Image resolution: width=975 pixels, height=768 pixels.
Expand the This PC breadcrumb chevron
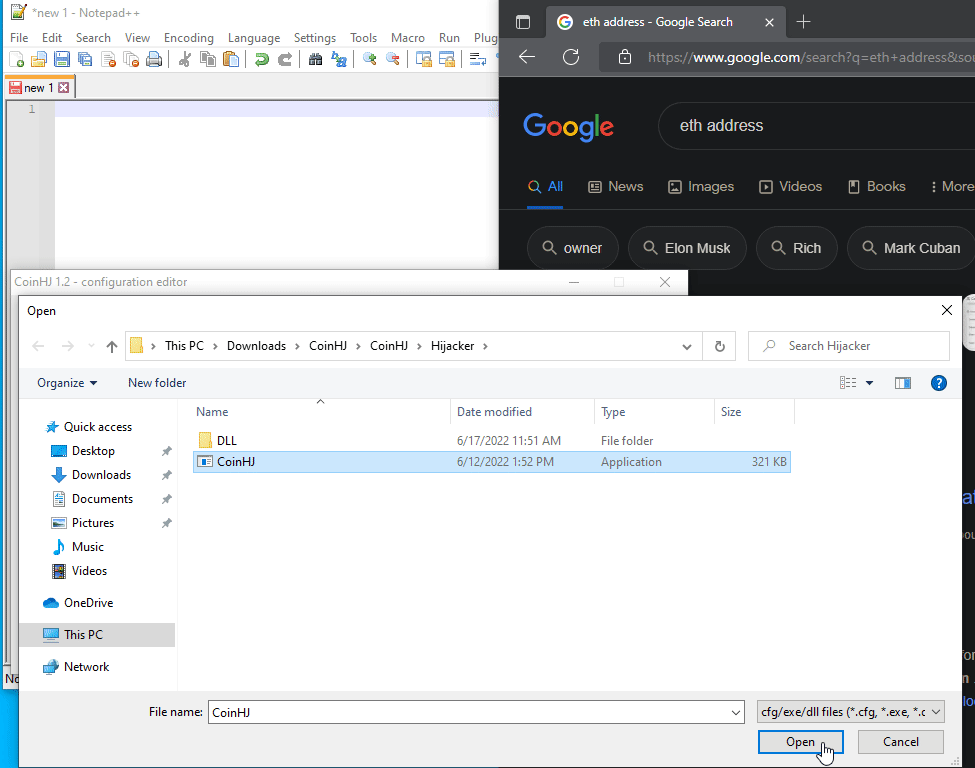215,346
